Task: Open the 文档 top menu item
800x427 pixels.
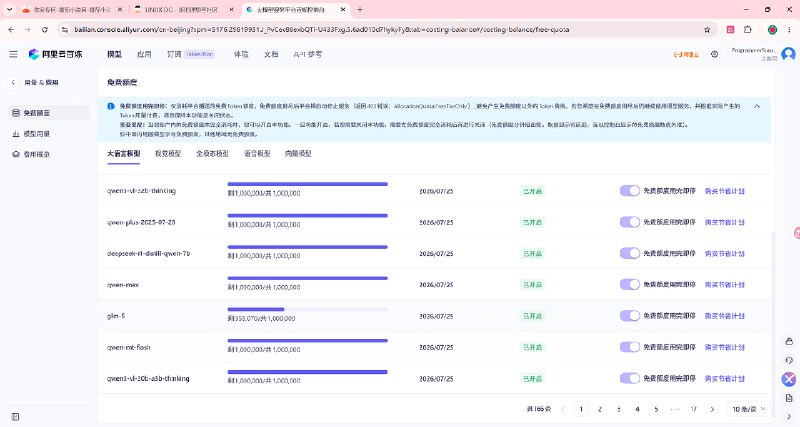Action: [271, 54]
